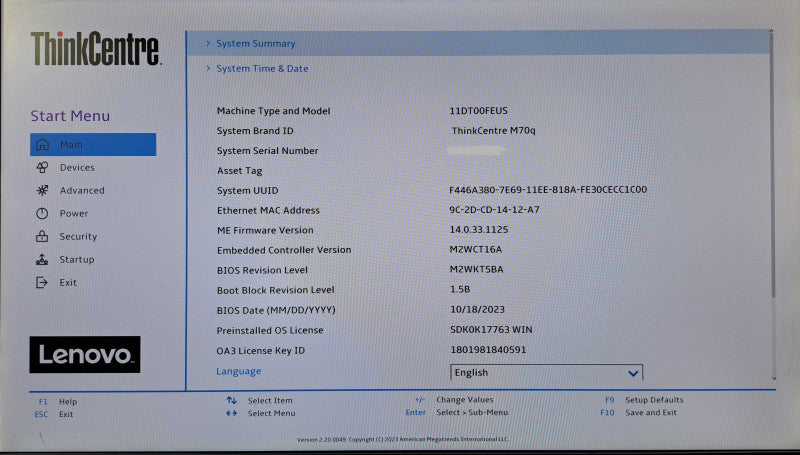Open the System Summary submenu link
800x455 pixels.
pyautogui.click(x=256, y=43)
